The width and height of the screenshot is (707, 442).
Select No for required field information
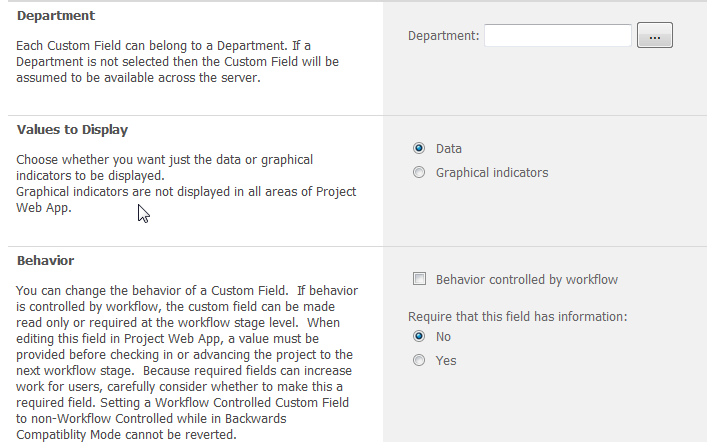419,337
